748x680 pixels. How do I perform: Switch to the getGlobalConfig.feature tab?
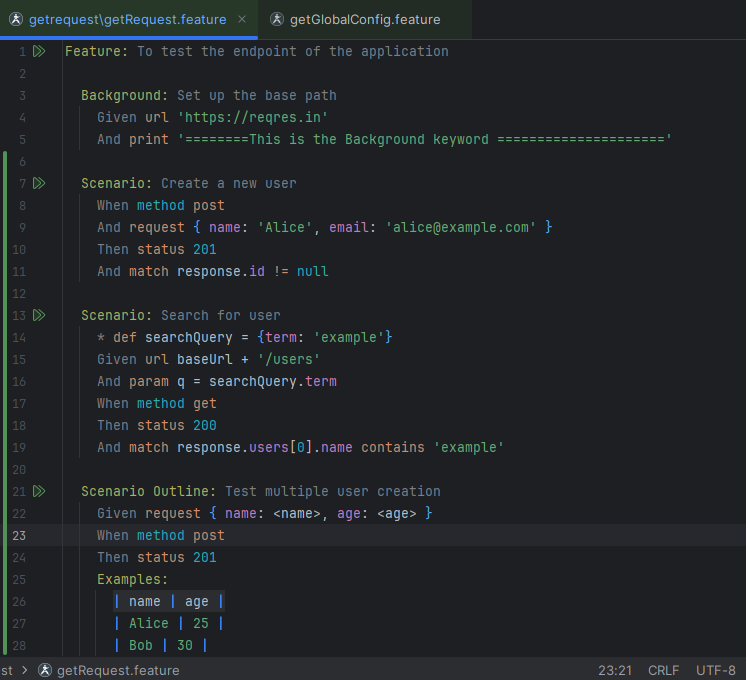364,19
